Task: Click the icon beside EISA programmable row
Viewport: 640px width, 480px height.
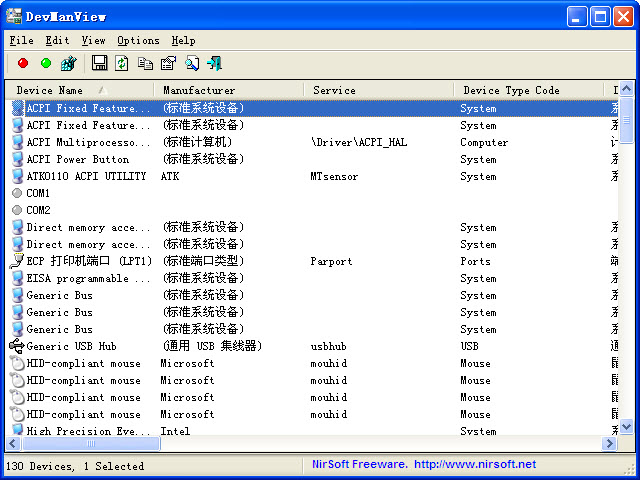Action: [x=17, y=278]
